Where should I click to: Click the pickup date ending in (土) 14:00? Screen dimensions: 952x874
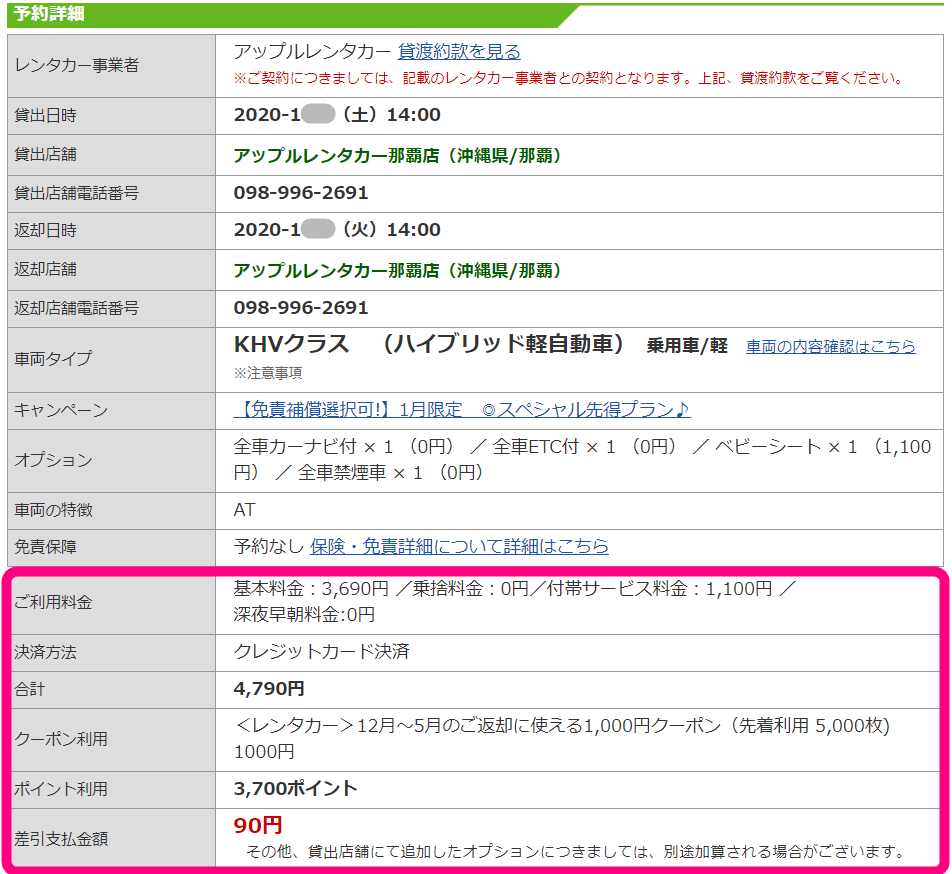(x=337, y=115)
